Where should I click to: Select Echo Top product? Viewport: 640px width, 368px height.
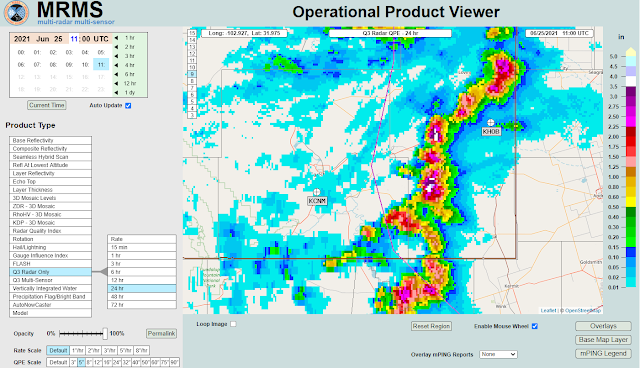point(50,182)
